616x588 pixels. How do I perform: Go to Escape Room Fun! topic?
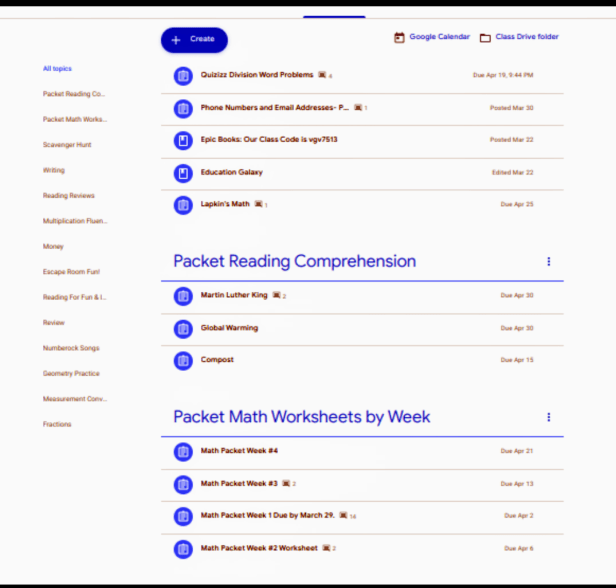click(x=71, y=272)
